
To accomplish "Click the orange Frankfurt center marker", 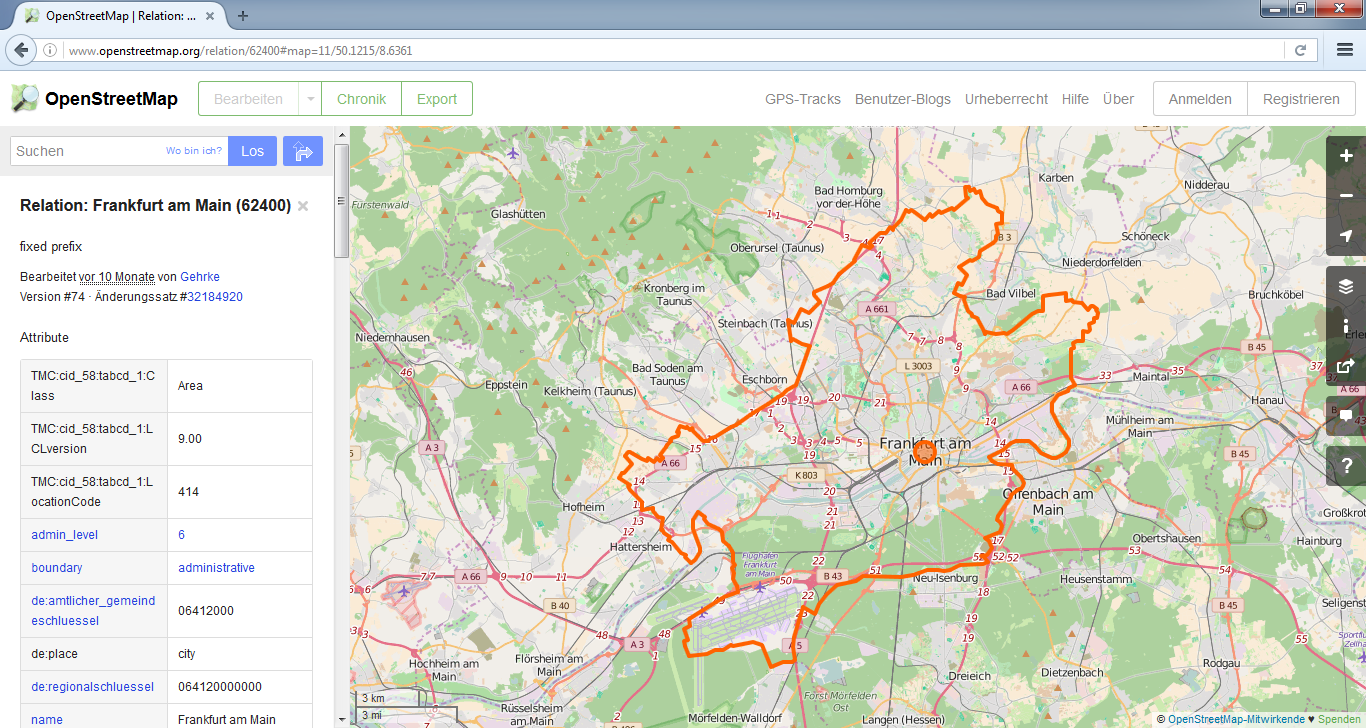I will (926, 453).
